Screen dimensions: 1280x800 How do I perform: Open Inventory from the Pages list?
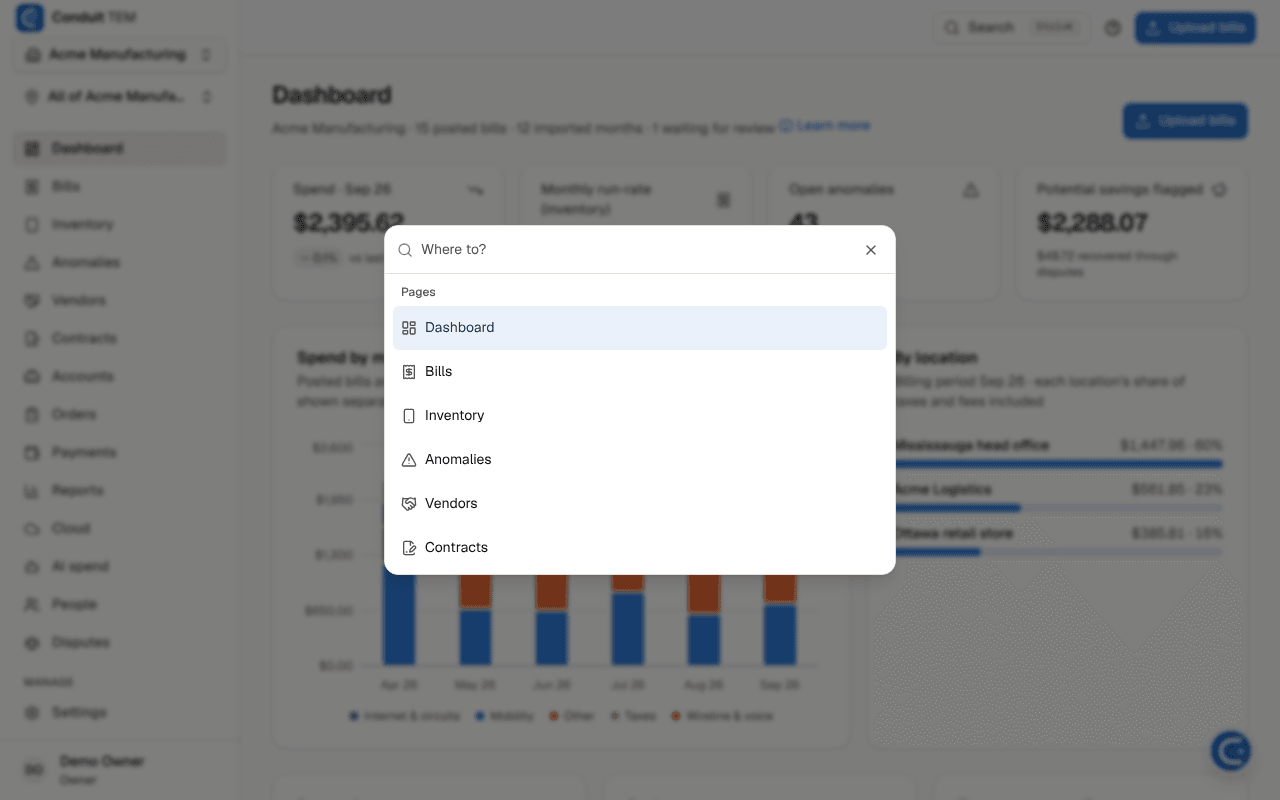pos(640,416)
